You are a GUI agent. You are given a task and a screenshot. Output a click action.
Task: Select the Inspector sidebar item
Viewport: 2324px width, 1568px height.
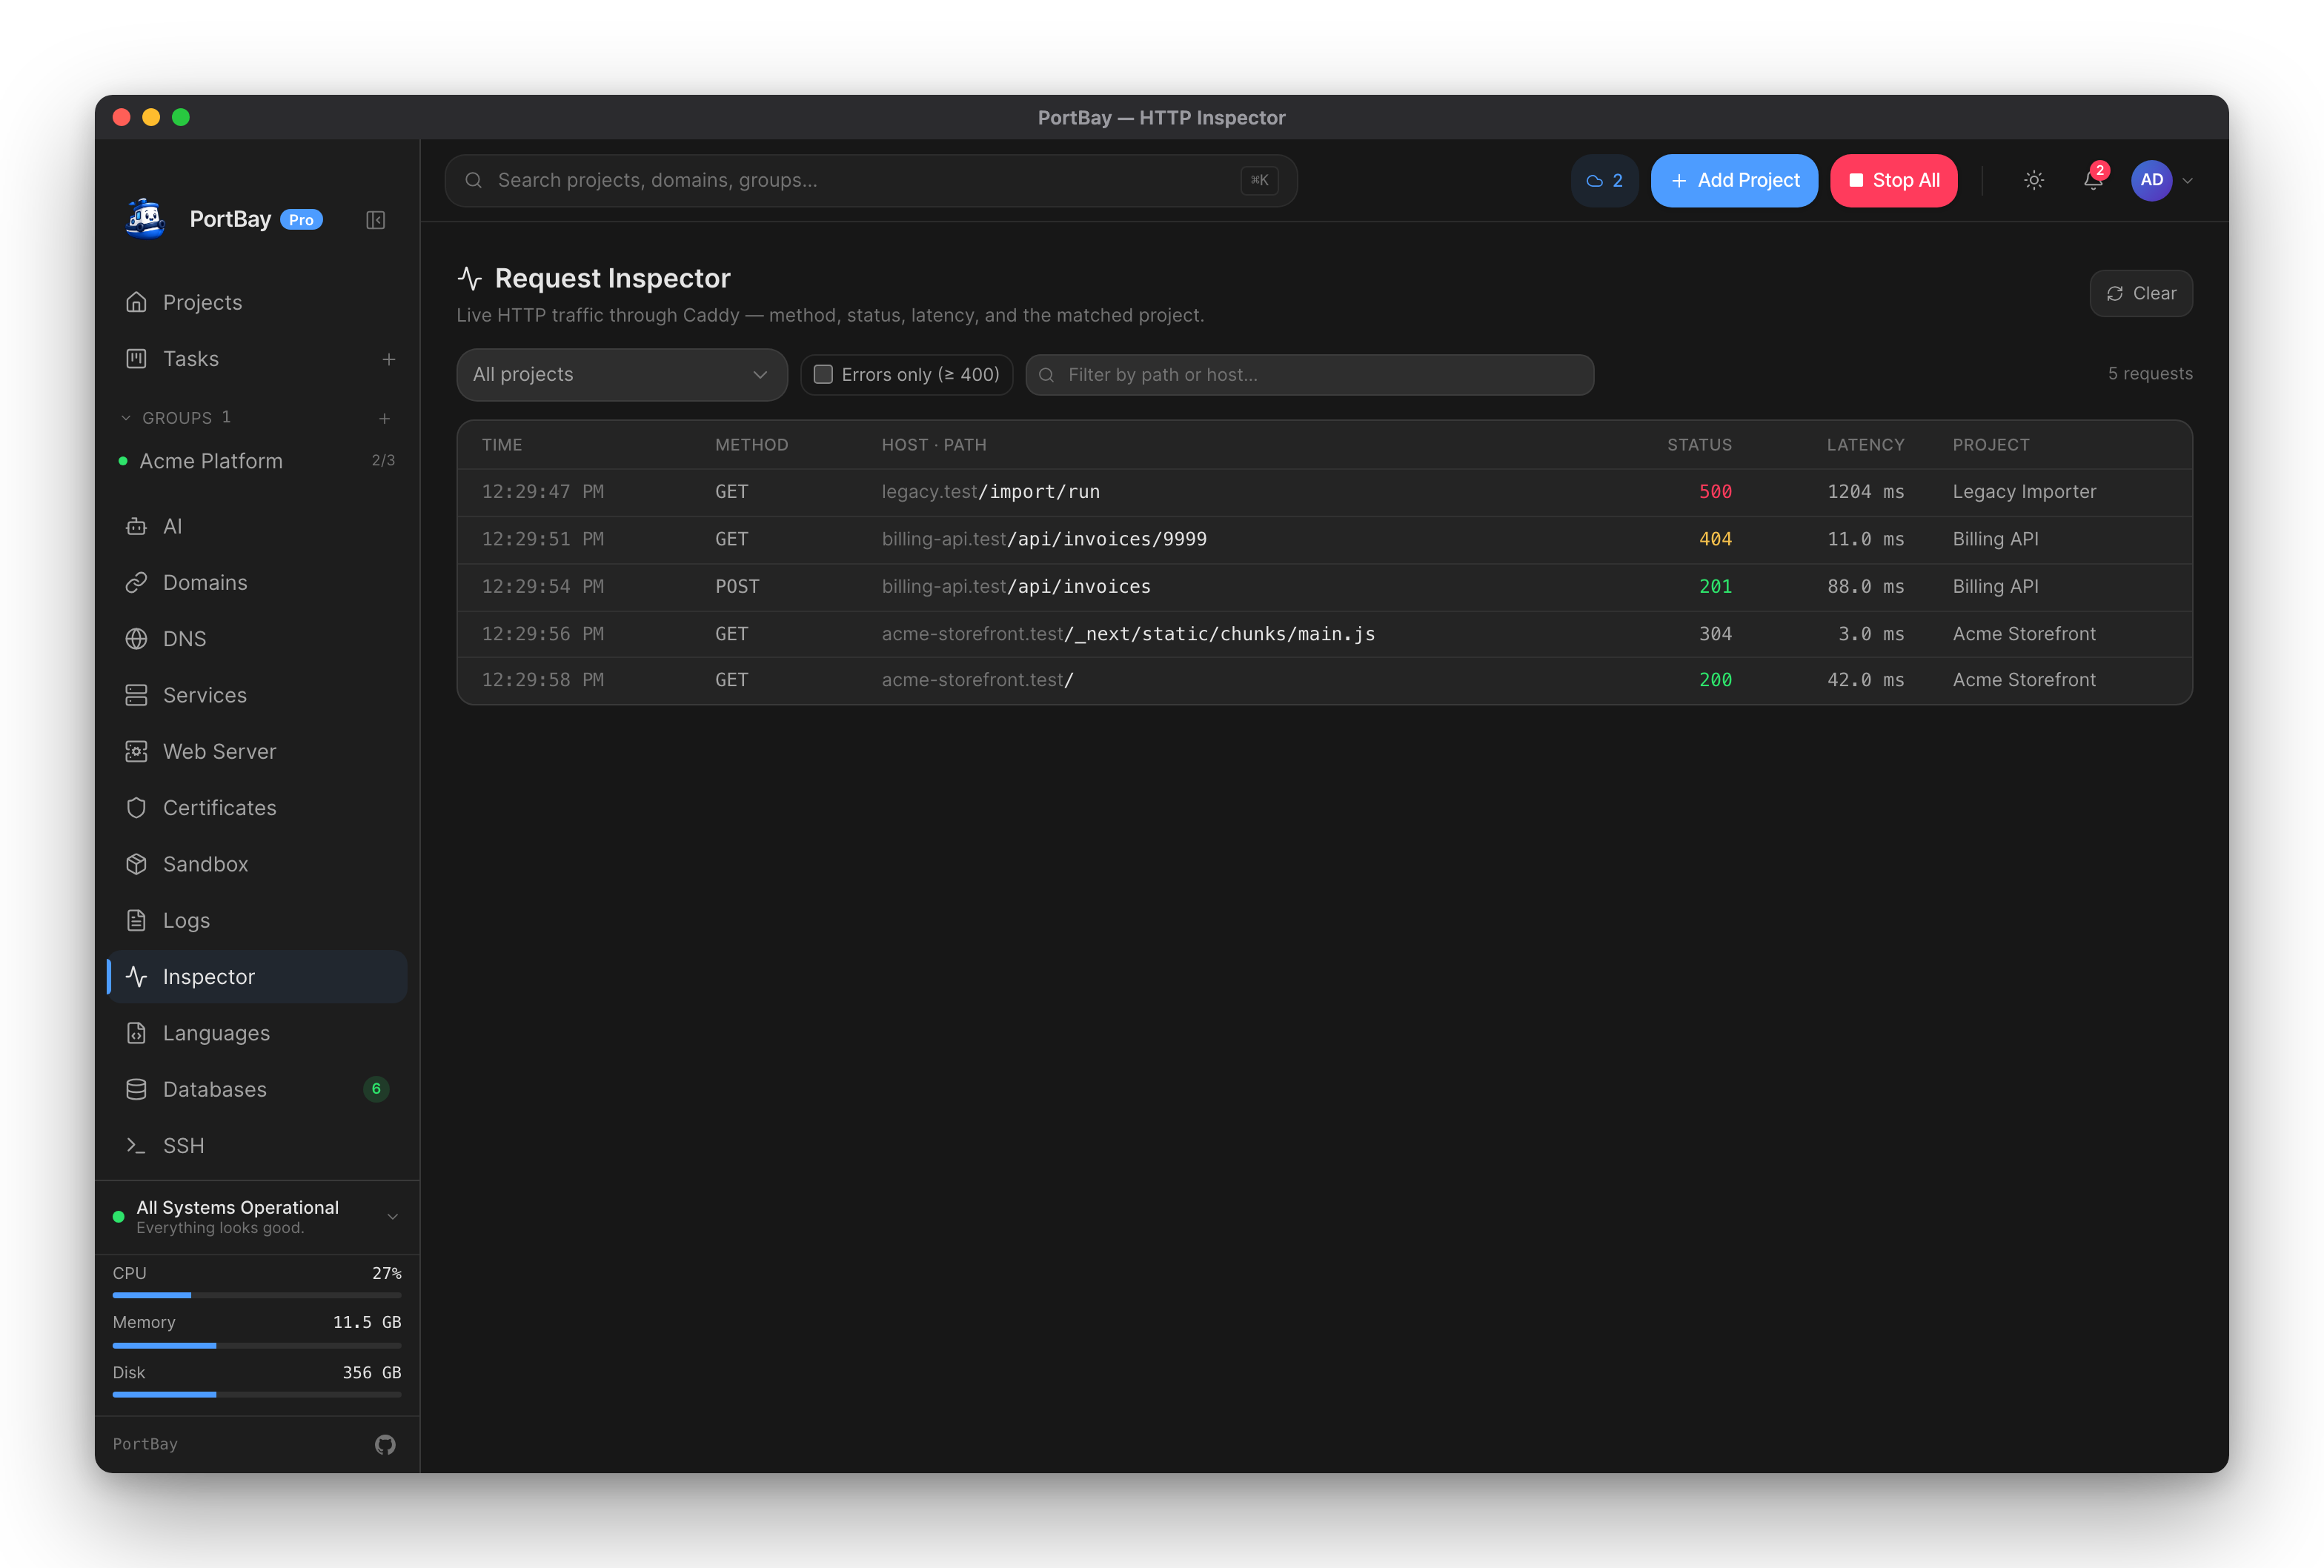click(257, 977)
